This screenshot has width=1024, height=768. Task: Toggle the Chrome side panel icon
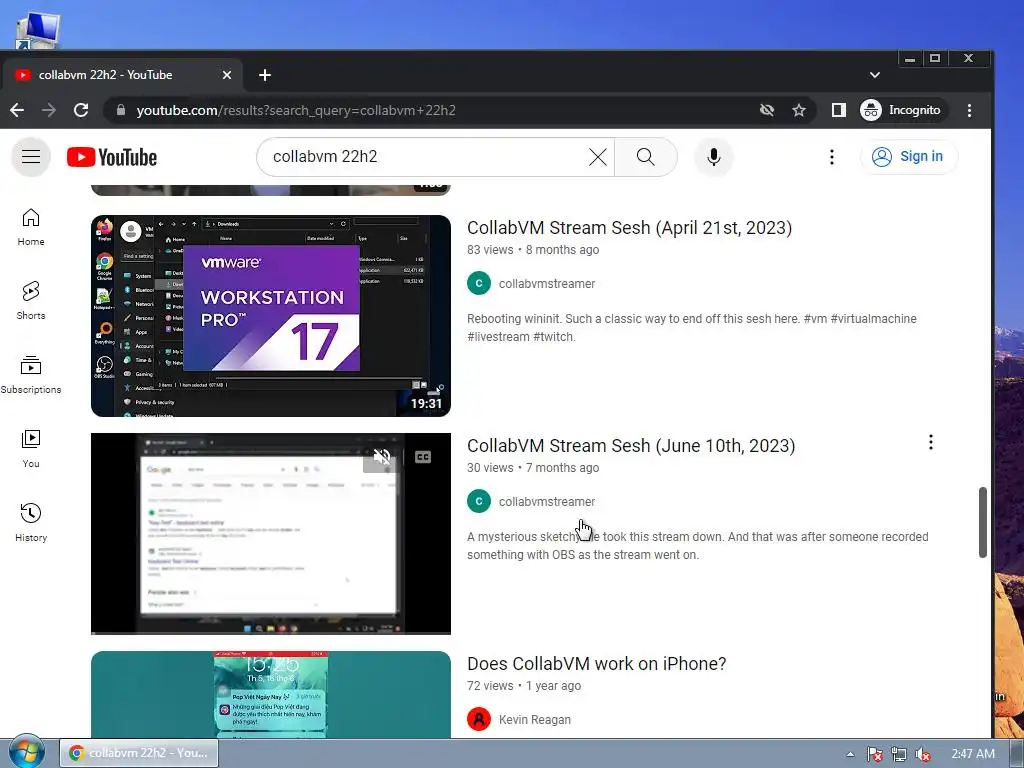(839, 110)
